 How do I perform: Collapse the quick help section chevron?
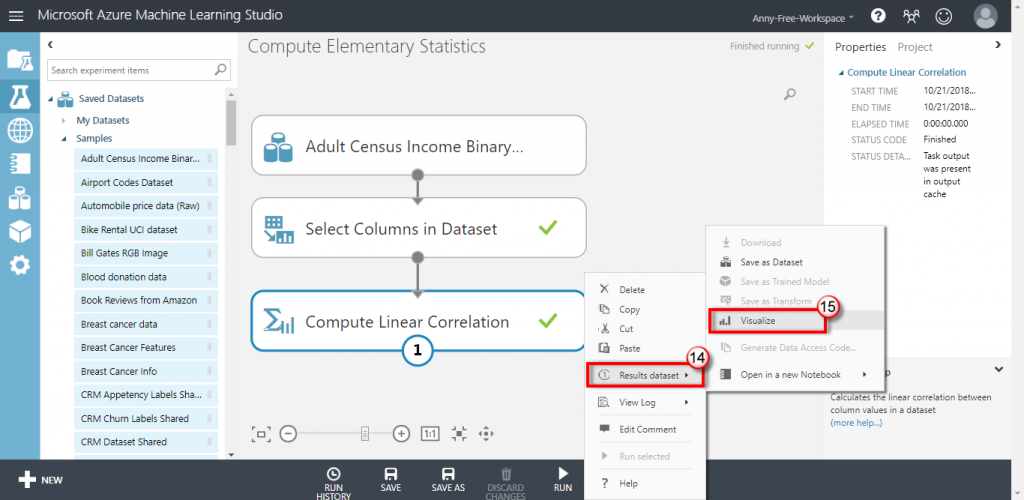click(x=999, y=369)
